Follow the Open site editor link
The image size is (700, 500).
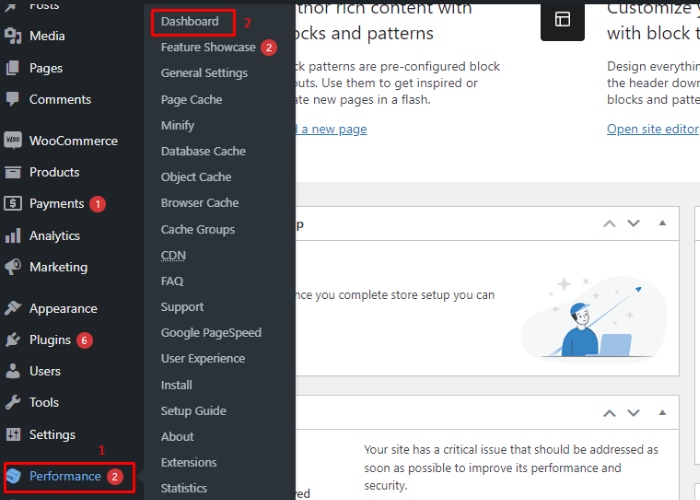tap(653, 129)
